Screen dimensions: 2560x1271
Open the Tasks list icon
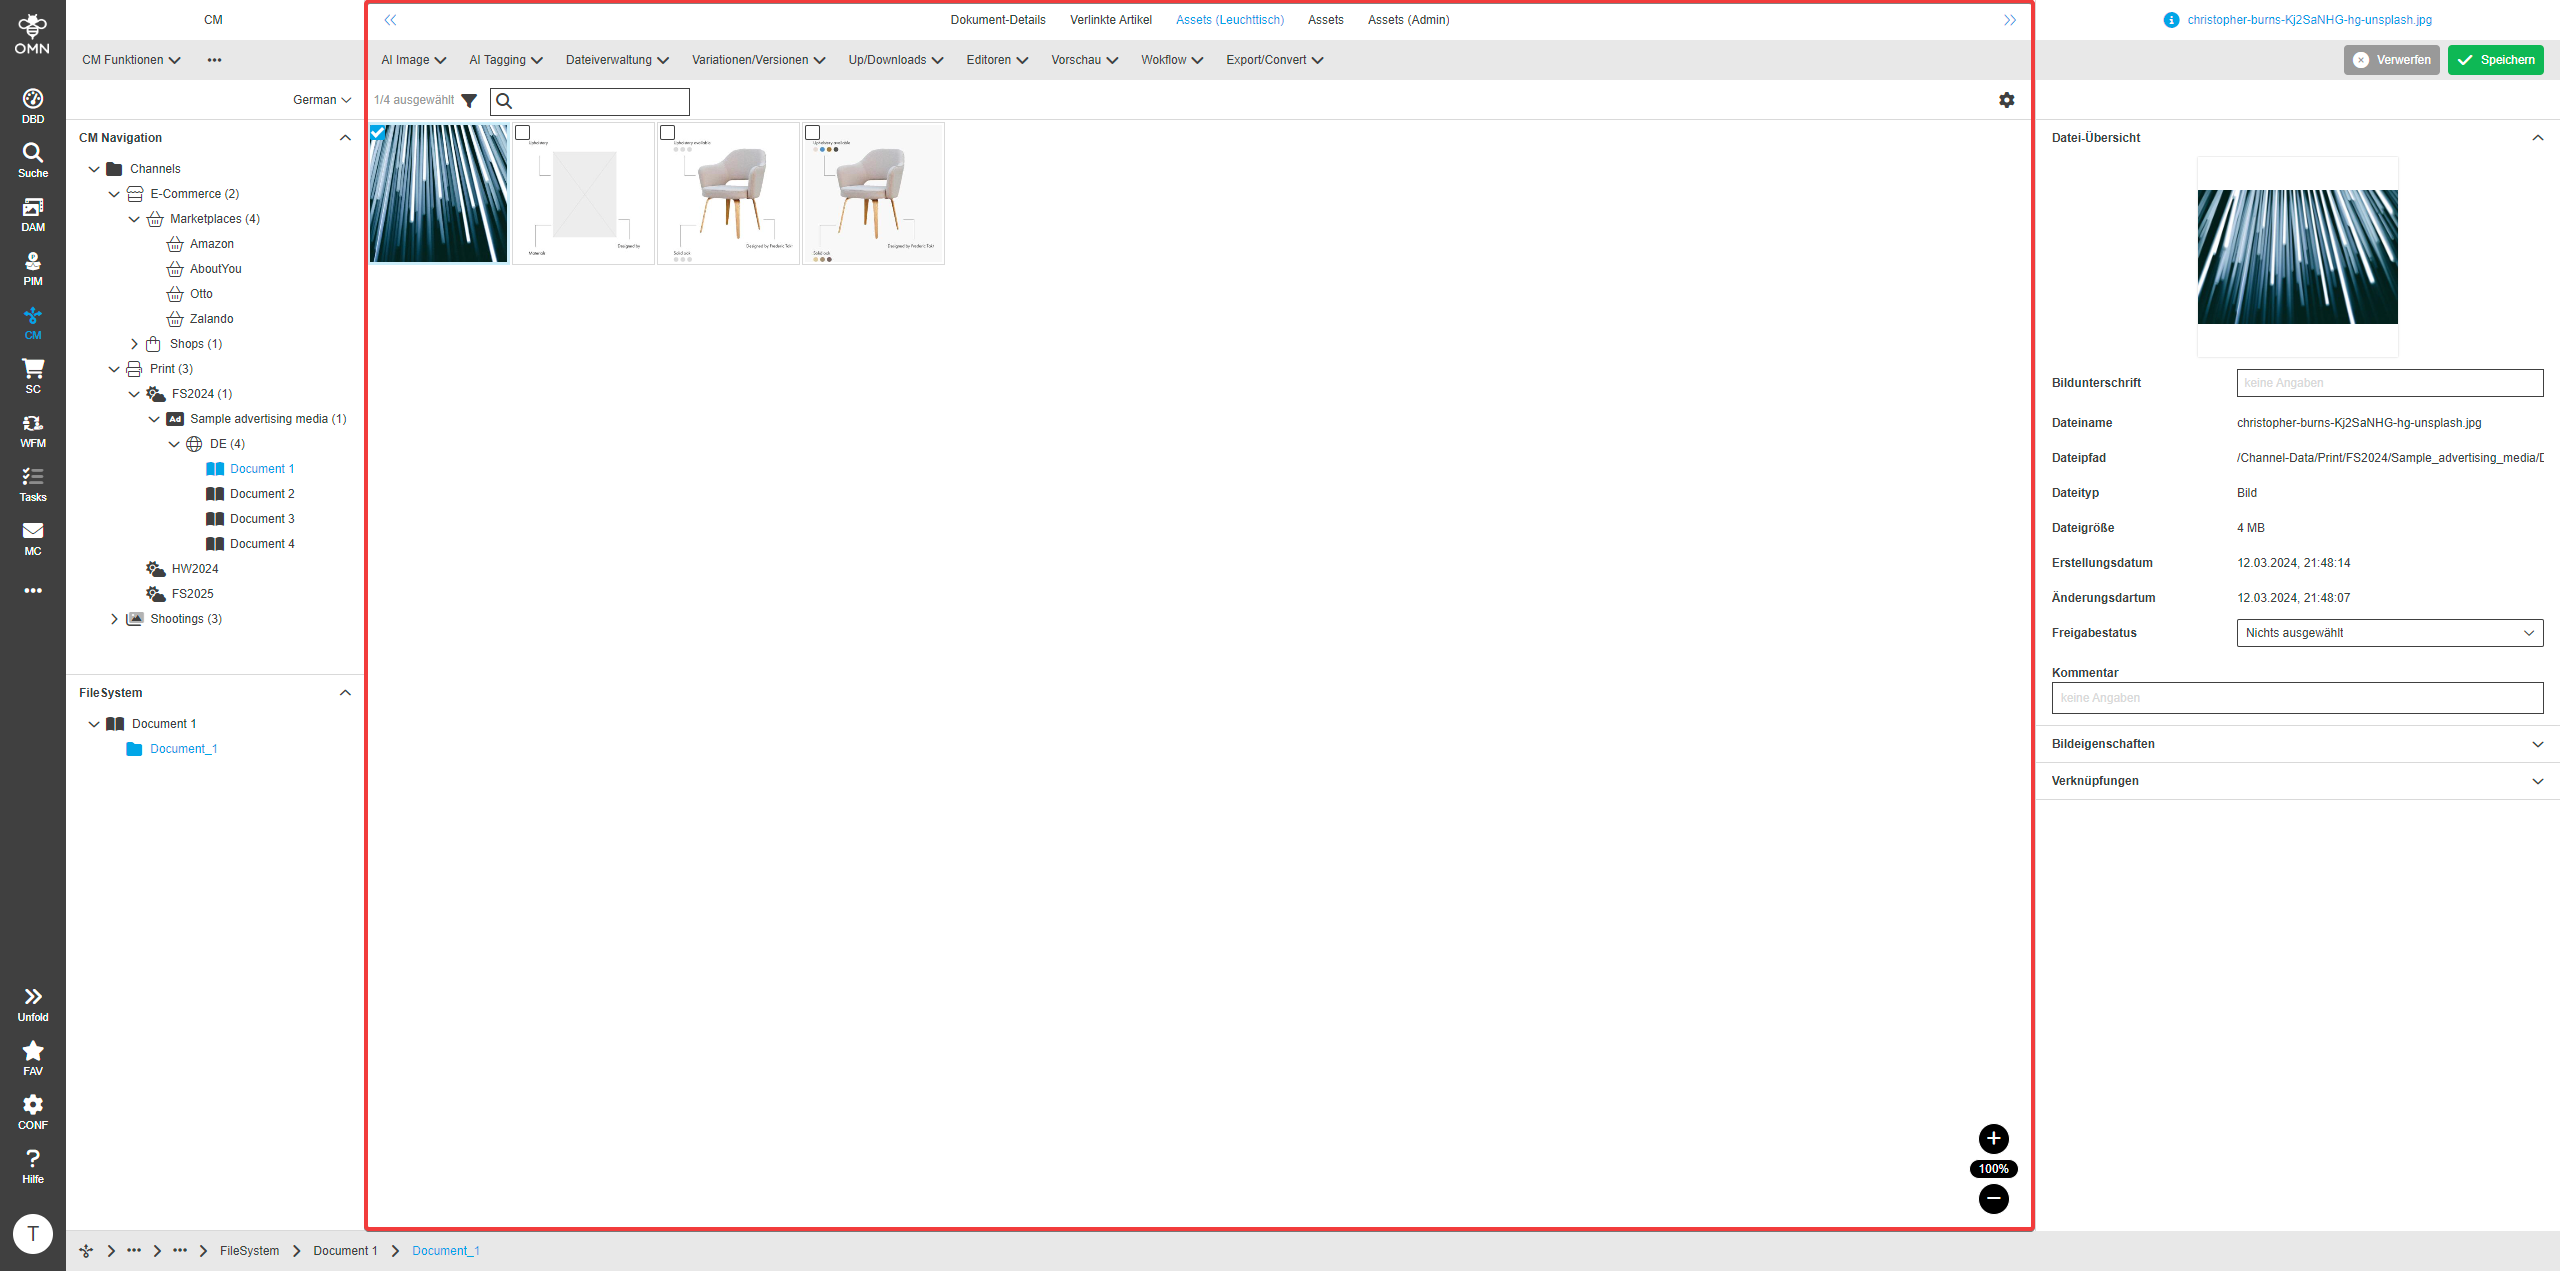(x=33, y=483)
